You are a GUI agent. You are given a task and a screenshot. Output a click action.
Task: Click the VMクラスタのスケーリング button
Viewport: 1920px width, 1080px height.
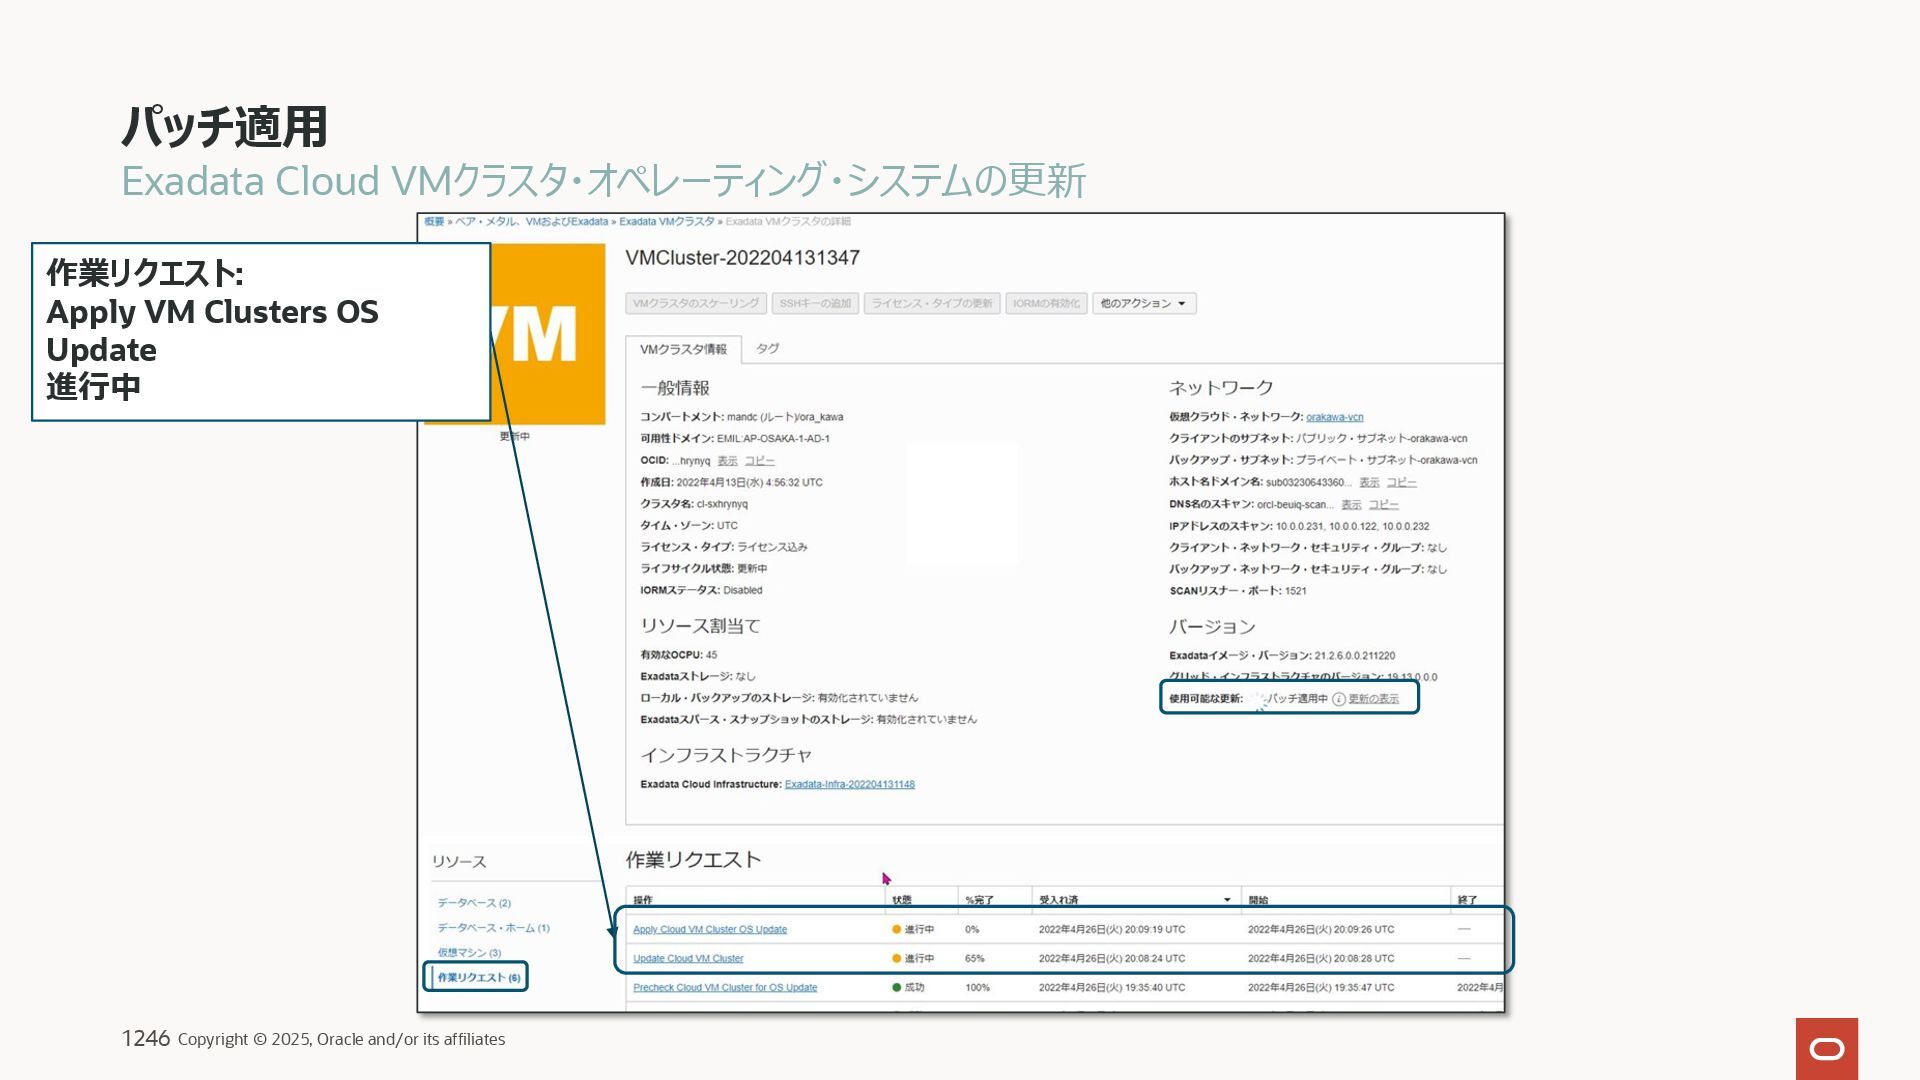tap(696, 304)
